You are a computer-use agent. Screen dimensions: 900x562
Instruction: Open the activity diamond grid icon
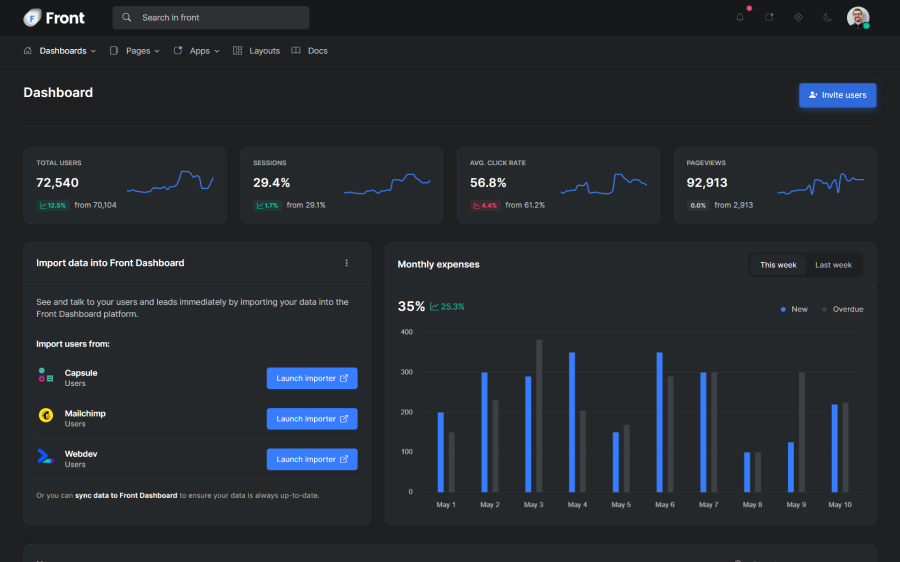(x=798, y=17)
